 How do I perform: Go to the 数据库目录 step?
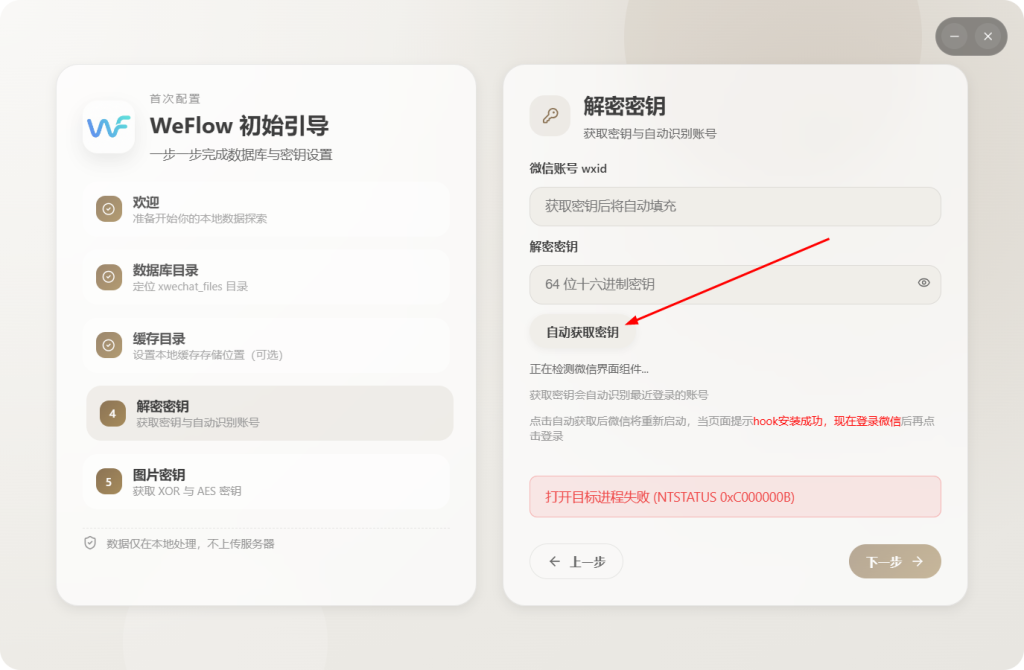coord(268,277)
